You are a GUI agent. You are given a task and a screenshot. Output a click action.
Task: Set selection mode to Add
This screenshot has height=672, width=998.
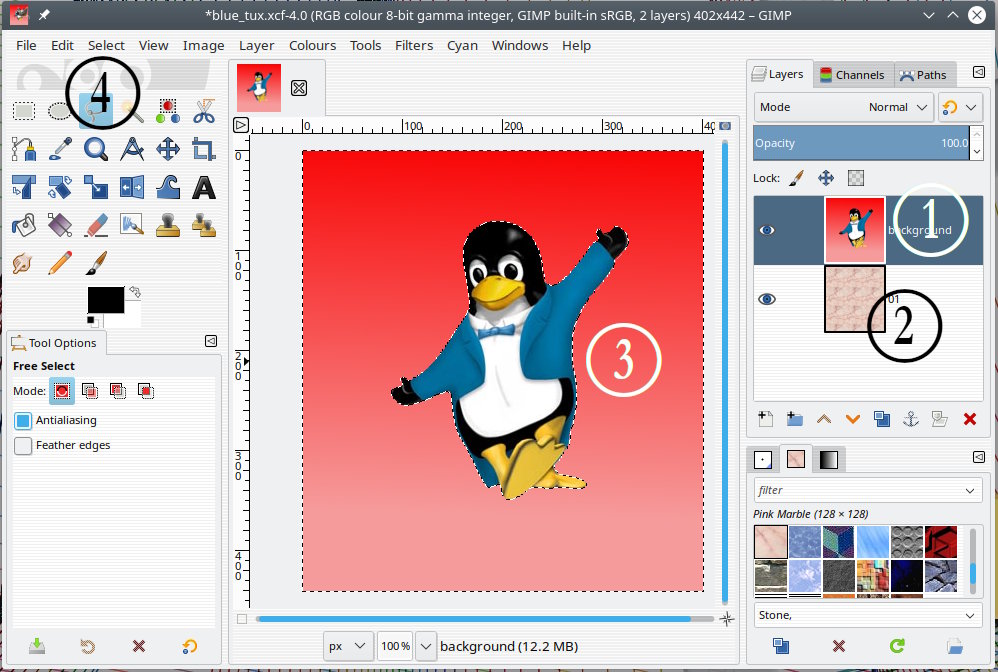pyautogui.click(x=90, y=391)
